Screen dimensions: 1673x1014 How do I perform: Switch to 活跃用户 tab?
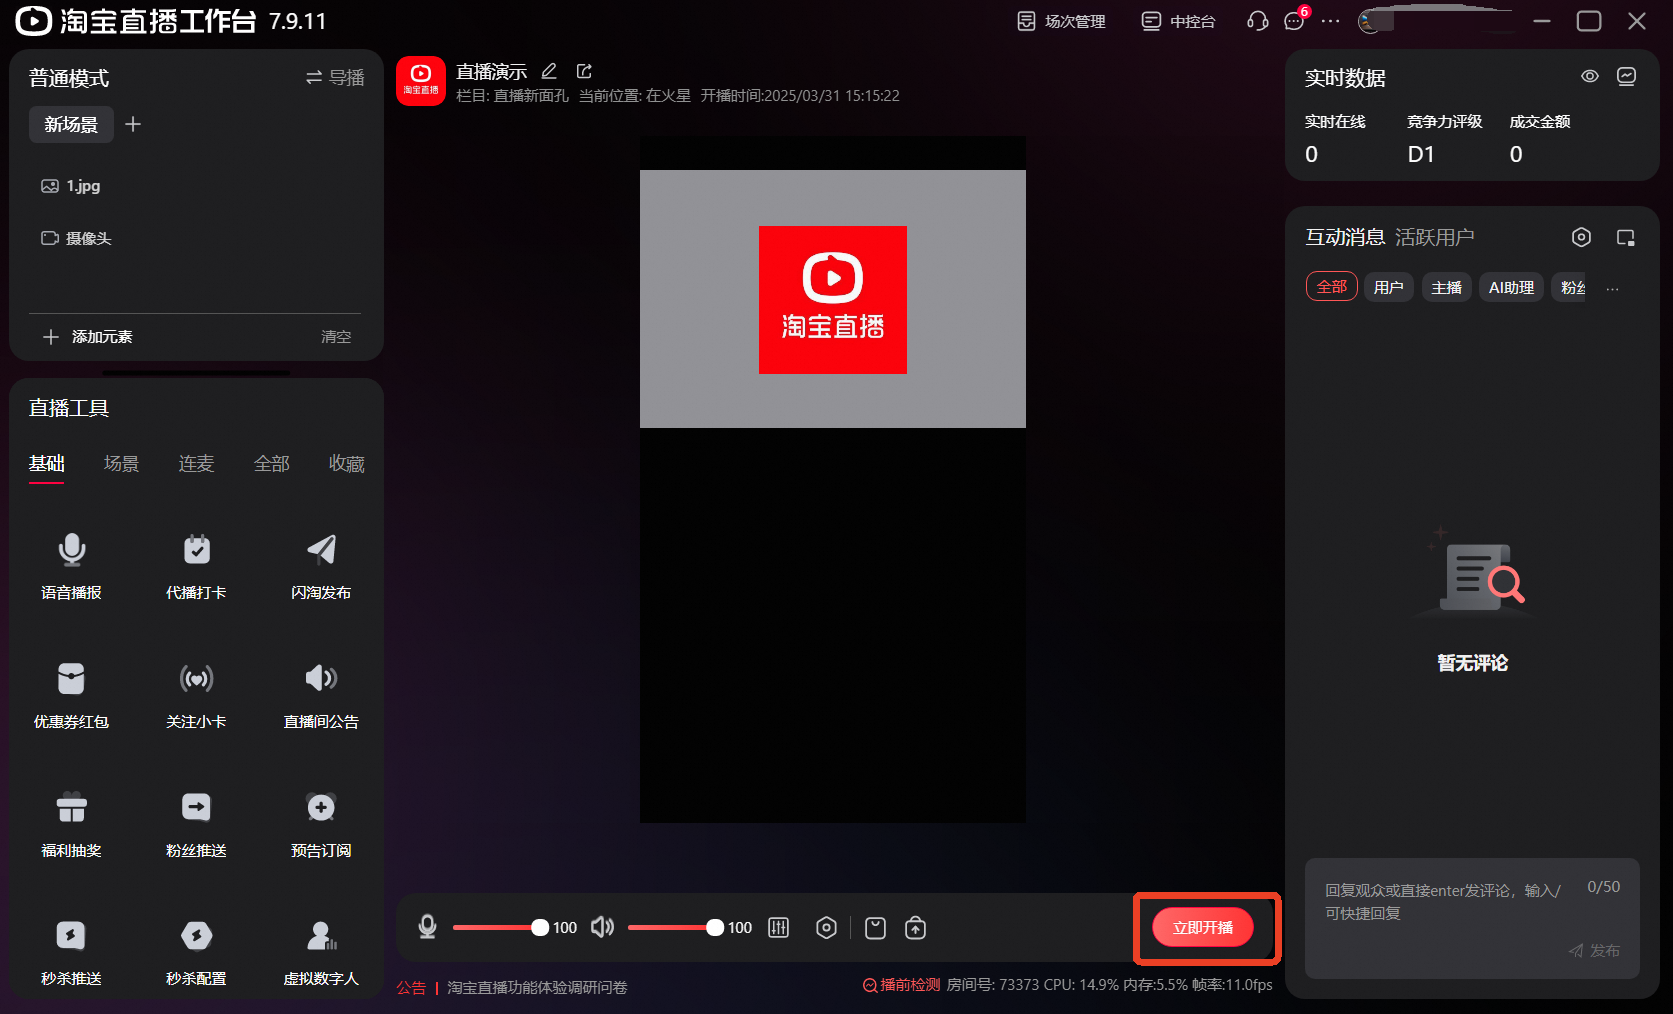tap(1434, 237)
